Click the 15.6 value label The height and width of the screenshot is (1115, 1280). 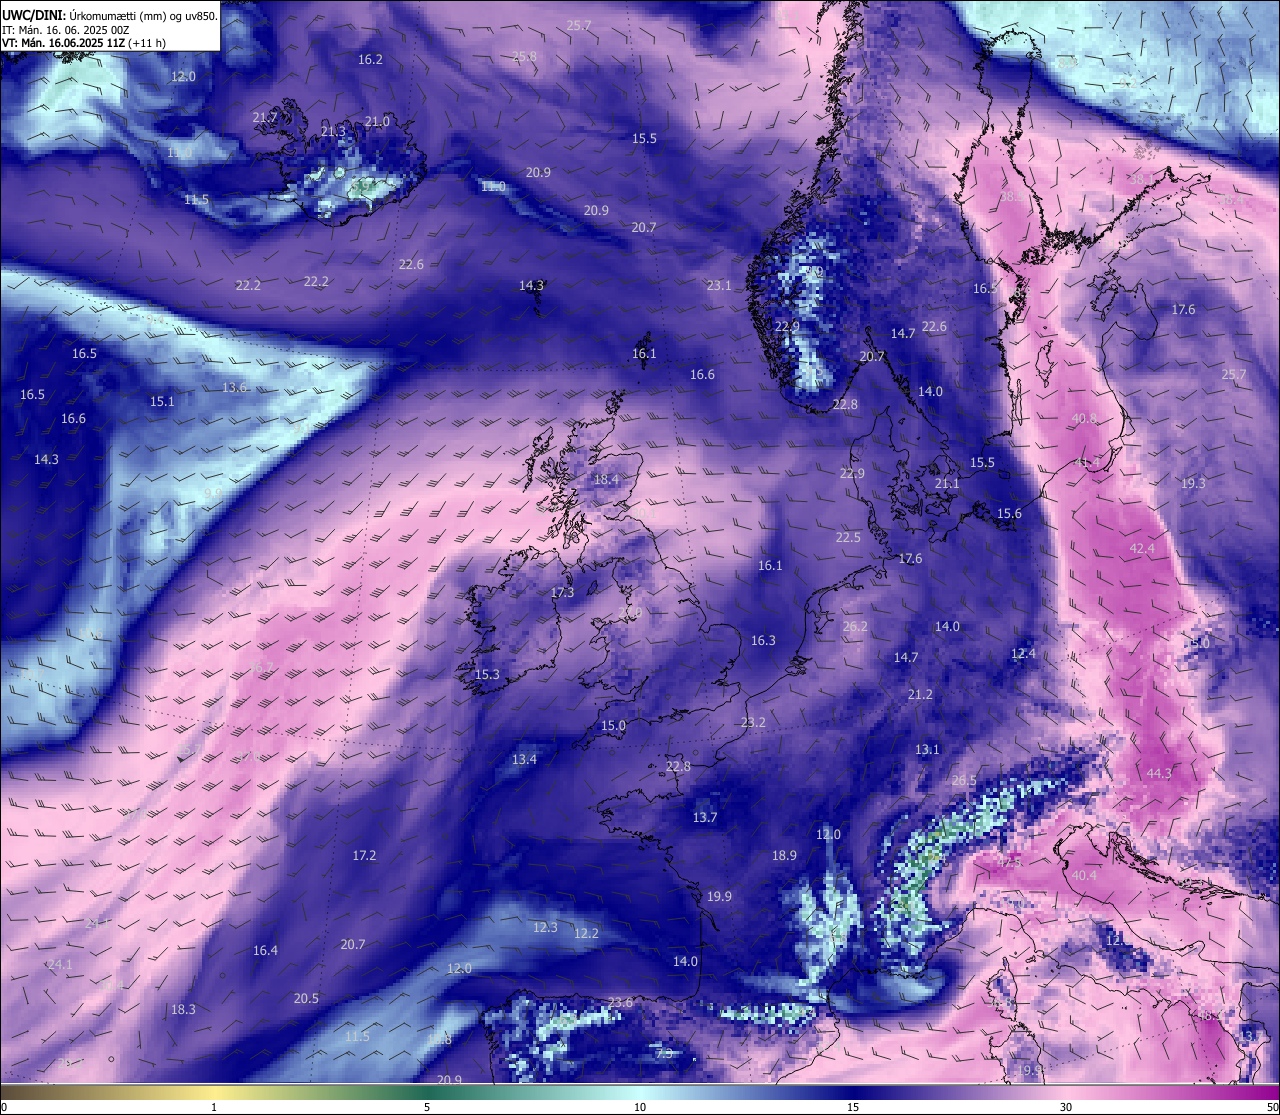coord(1009,514)
